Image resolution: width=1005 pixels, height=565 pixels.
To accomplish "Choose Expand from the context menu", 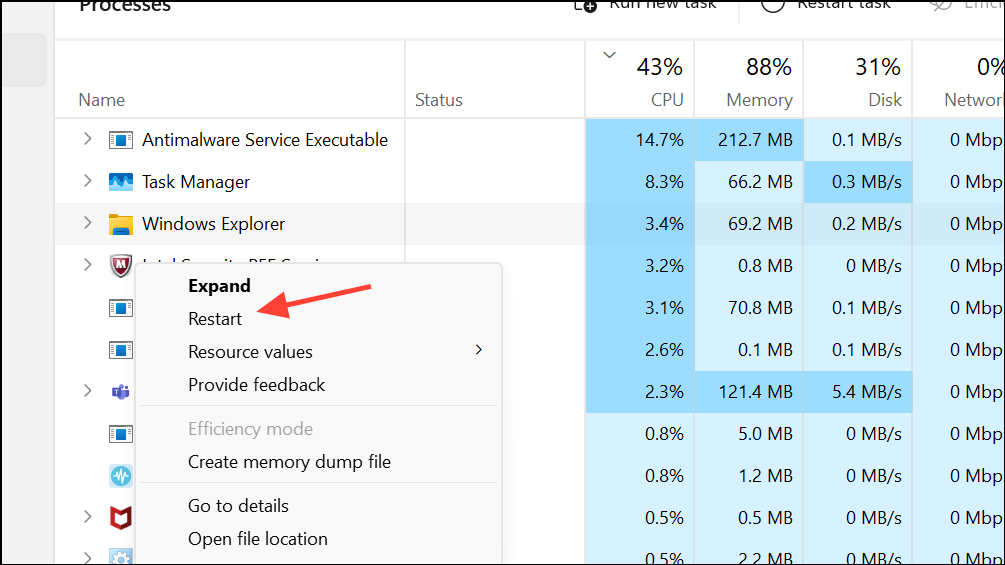I will (x=219, y=286).
